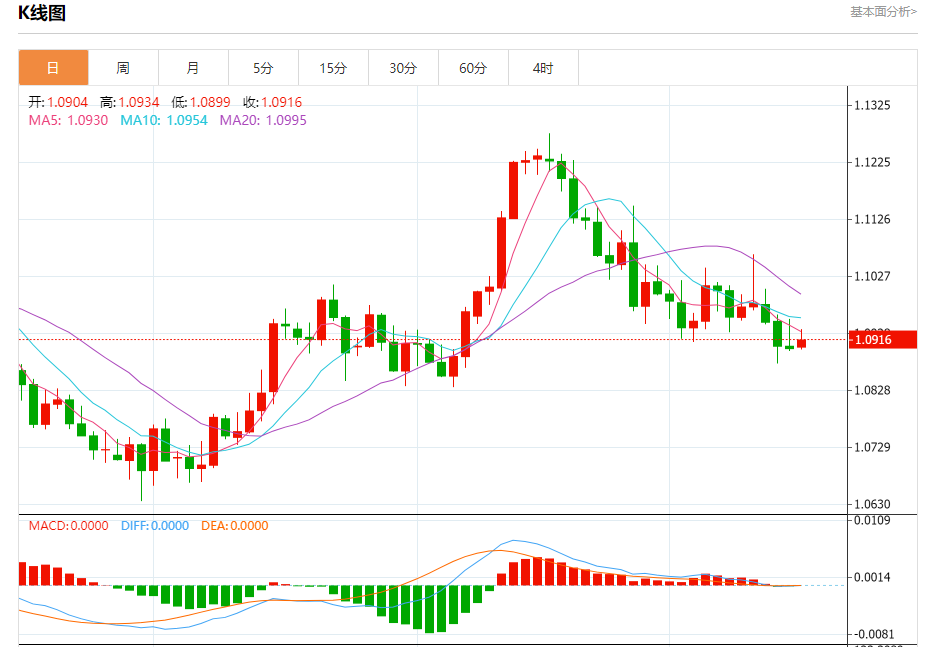Click the 0.0014 MACD axis label
The image size is (930, 647).
click(872, 577)
